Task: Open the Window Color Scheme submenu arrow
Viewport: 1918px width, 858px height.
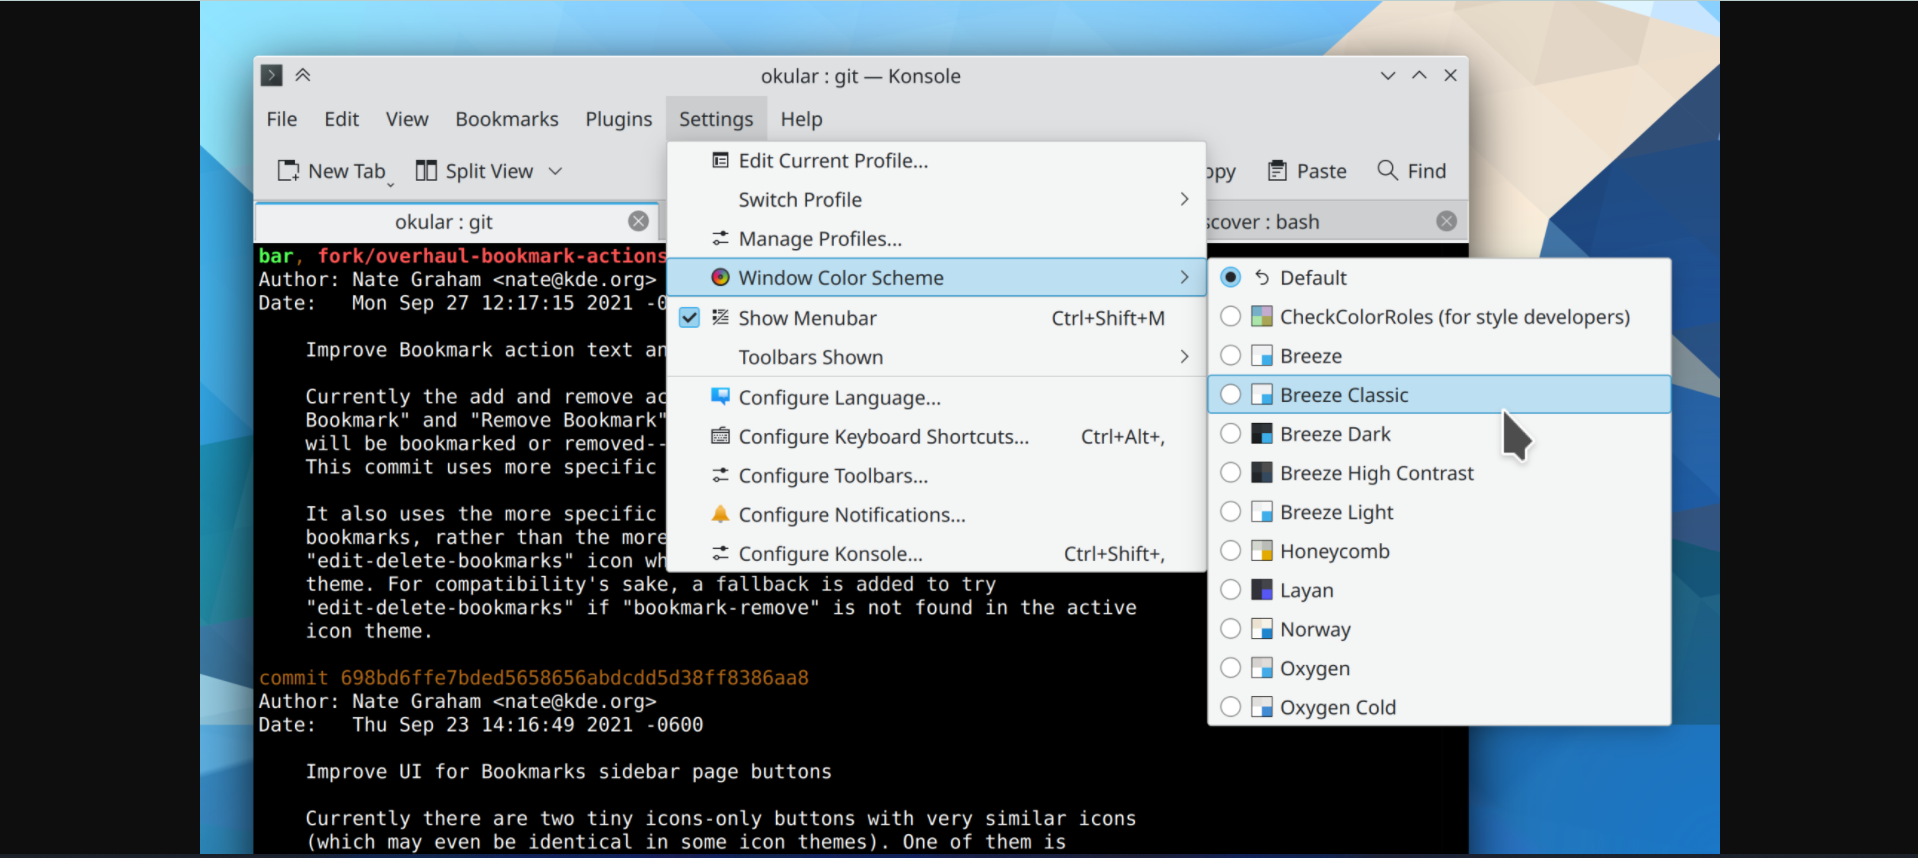Action: tap(1184, 277)
